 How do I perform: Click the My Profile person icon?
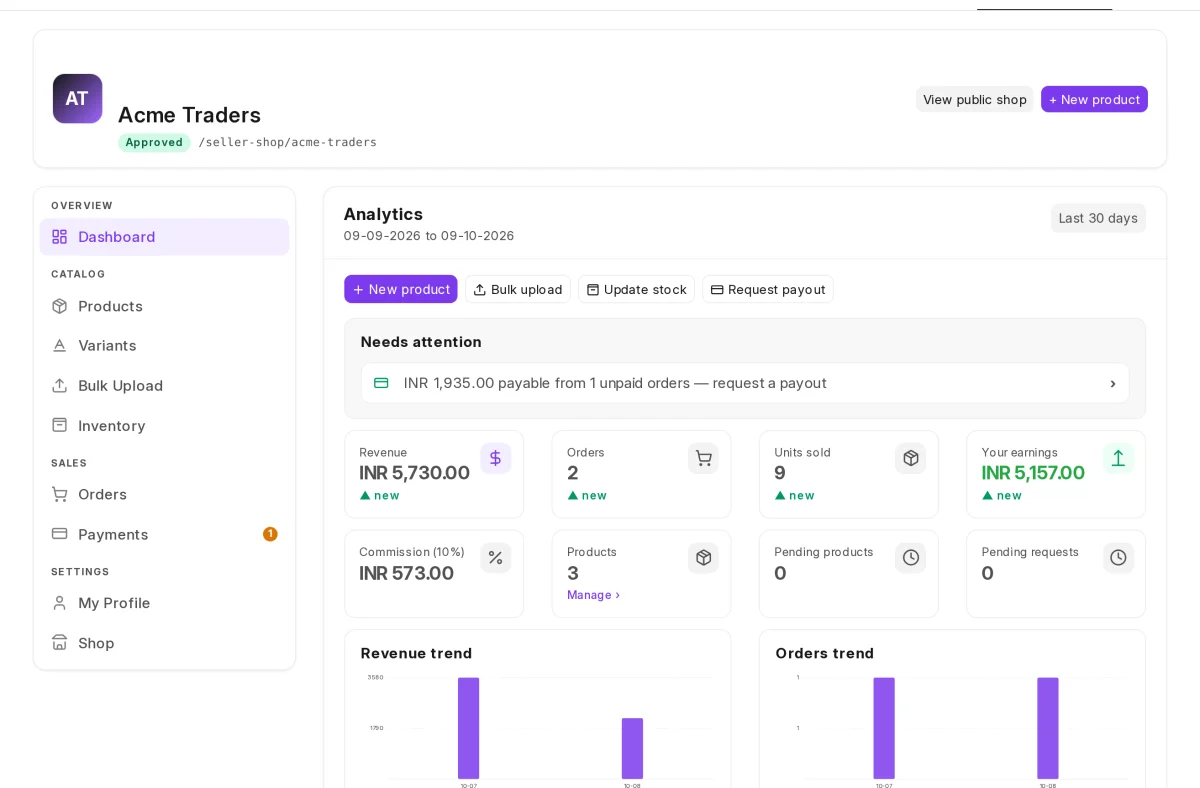60,603
